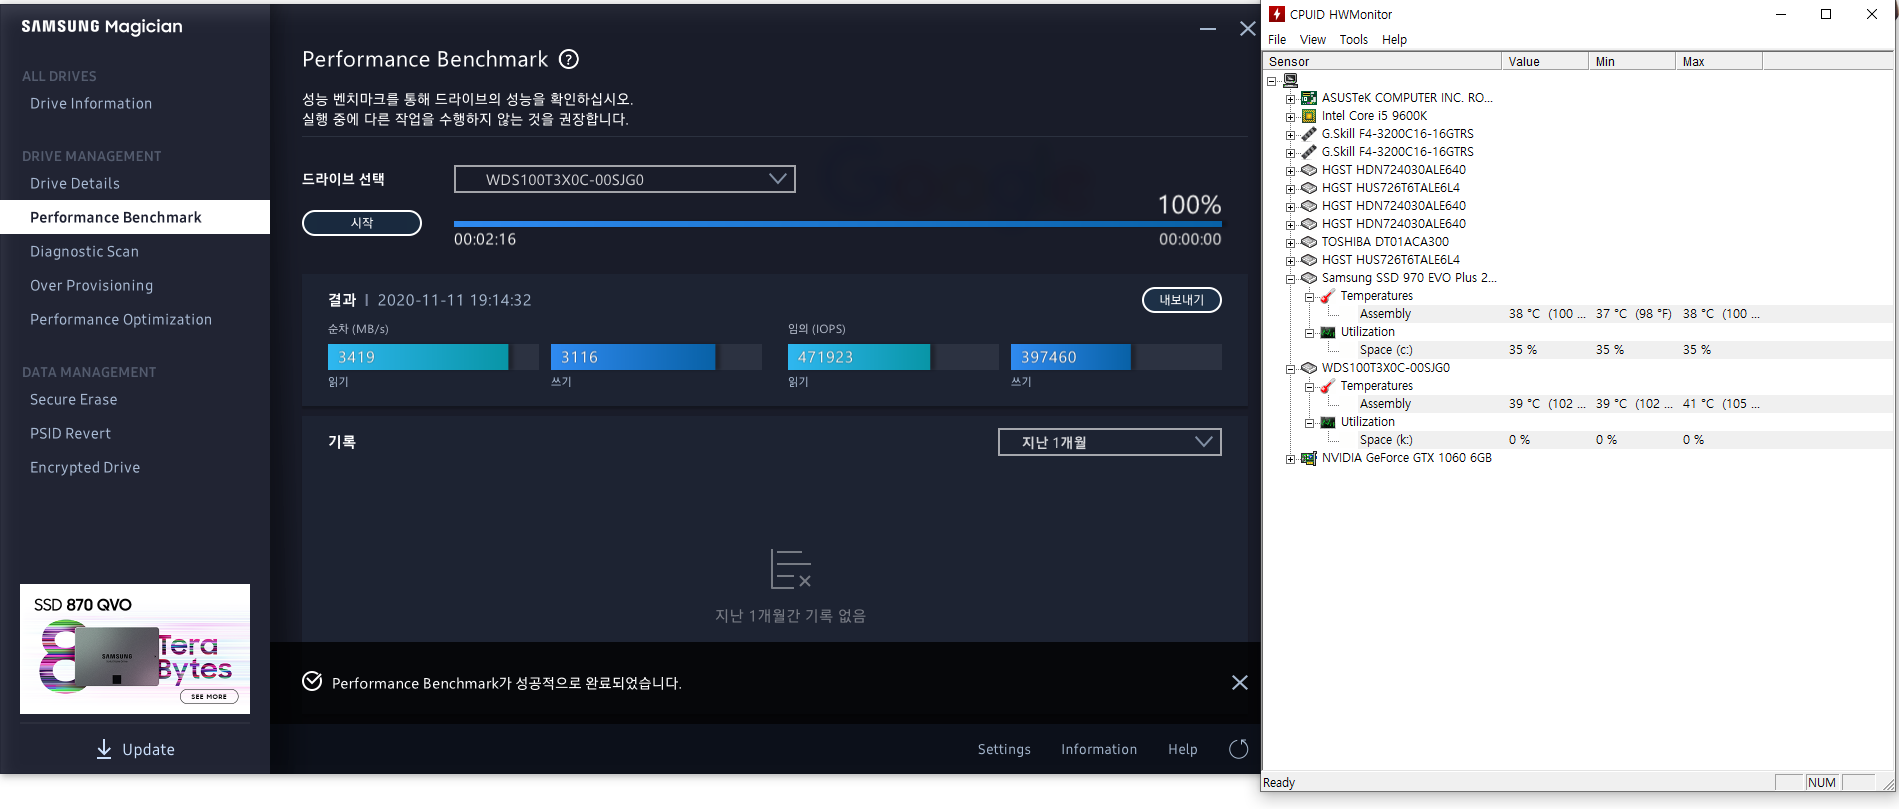The image size is (1899, 809).
Task: Click SEE MORE on SSD 870 QVO ad
Action: tap(209, 696)
